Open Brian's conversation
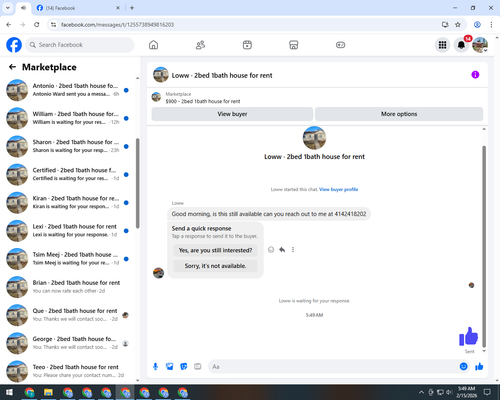Image resolution: width=500 pixels, height=400 pixels. click(68, 287)
